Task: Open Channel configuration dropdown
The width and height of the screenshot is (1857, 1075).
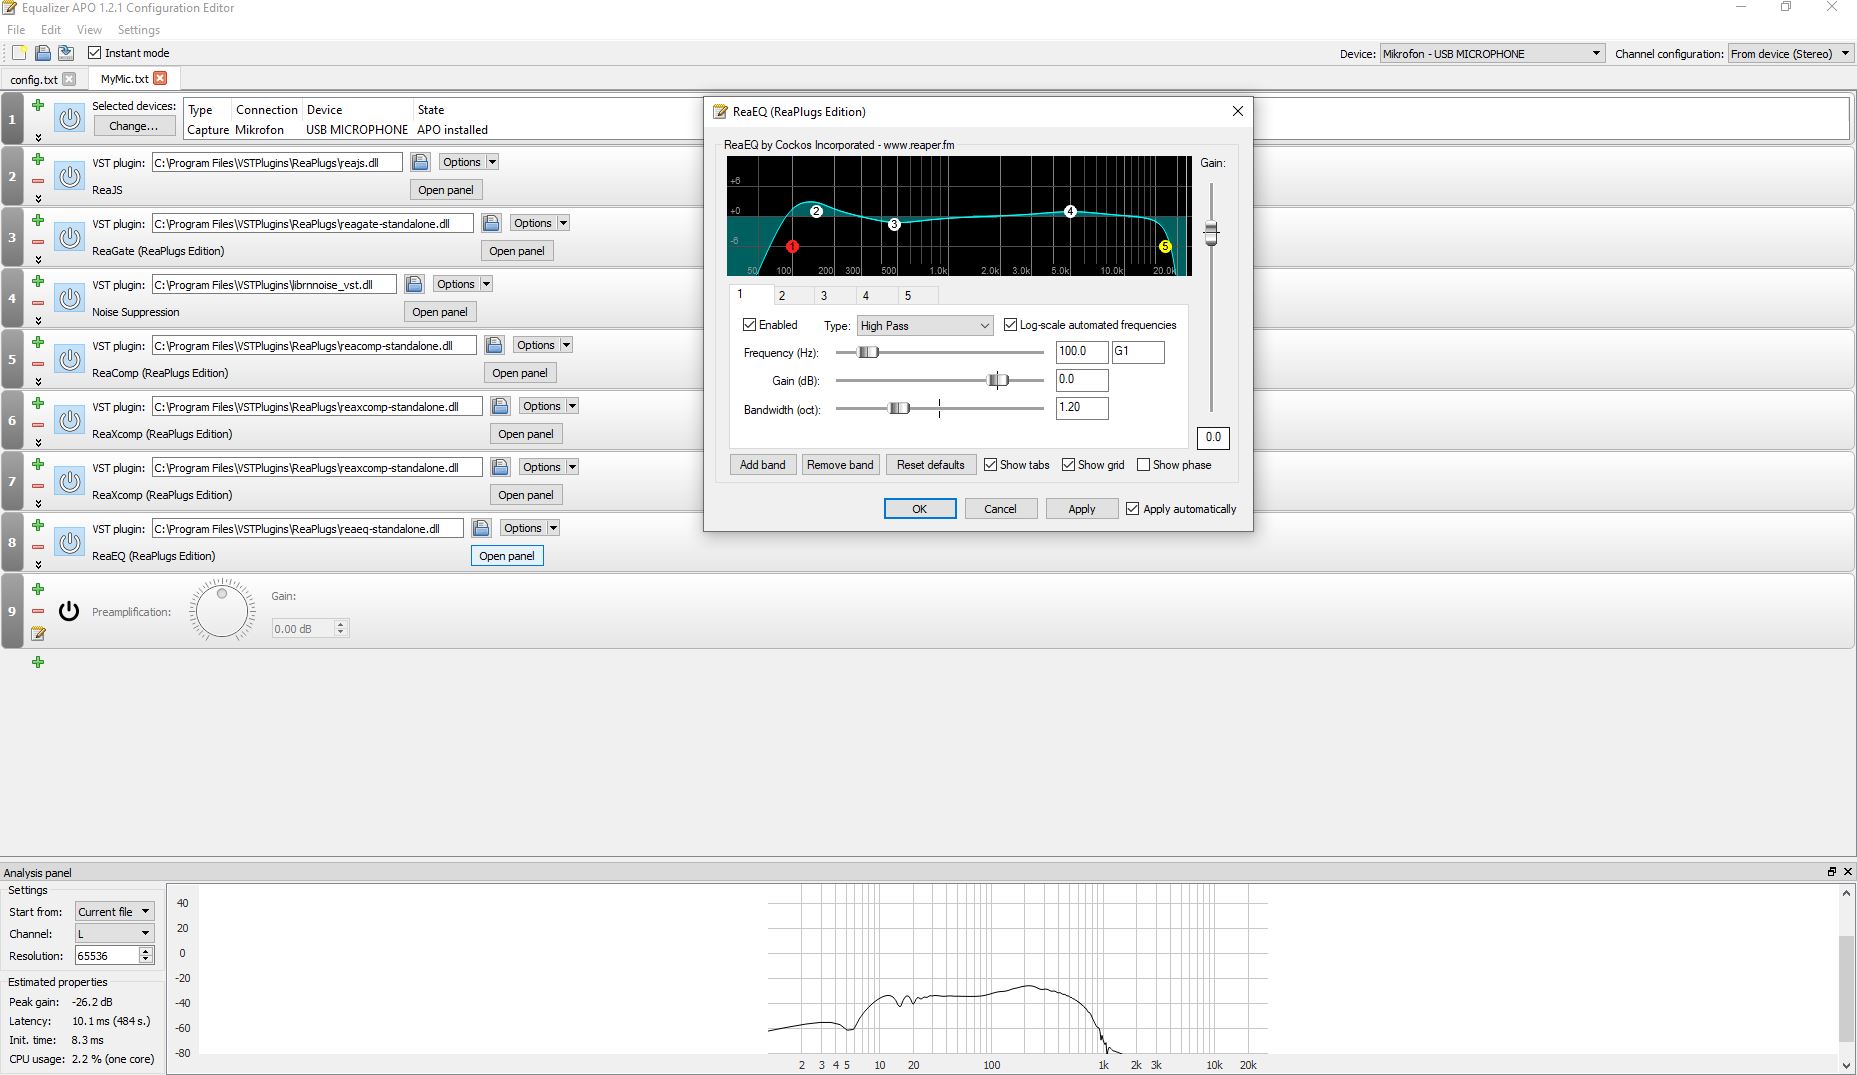Action: point(1790,54)
